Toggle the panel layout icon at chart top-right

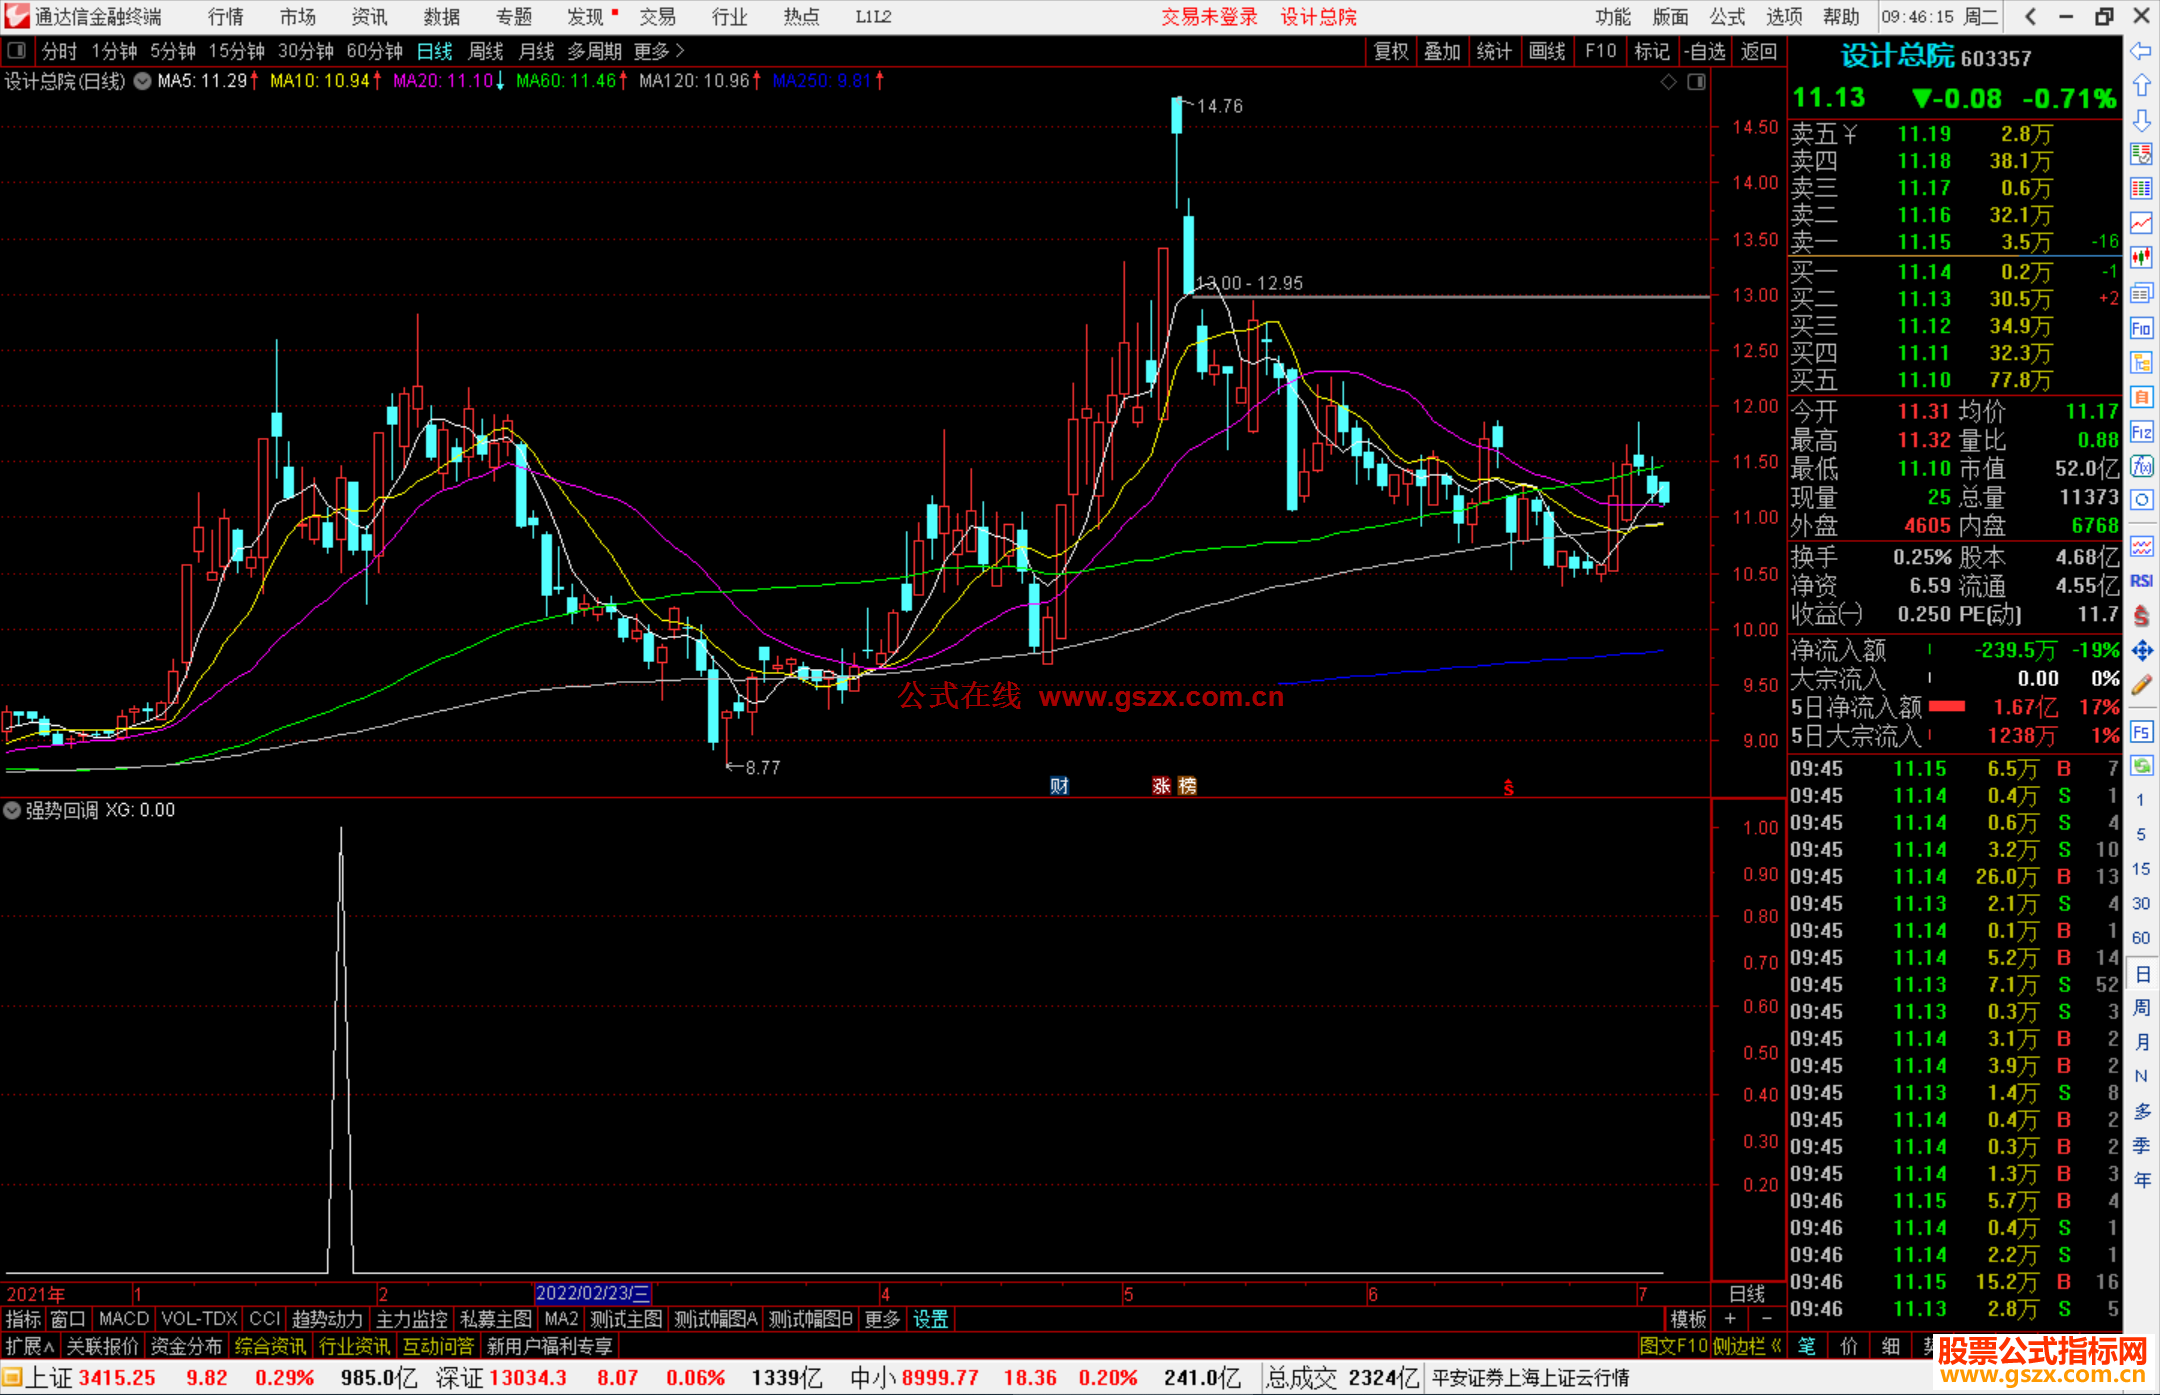(x=1696, y=82)
